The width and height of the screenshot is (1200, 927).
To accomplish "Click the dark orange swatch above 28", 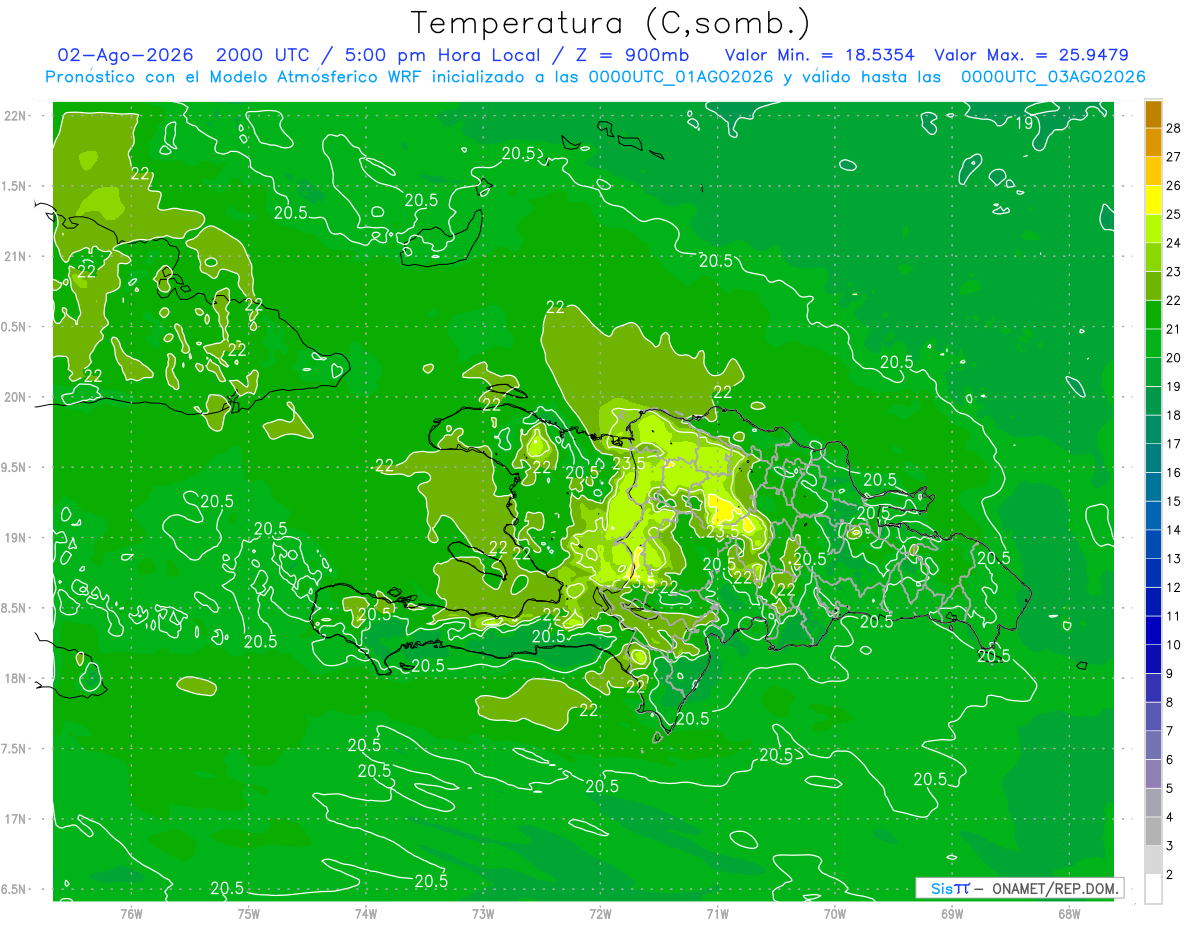I will 1153,114.
